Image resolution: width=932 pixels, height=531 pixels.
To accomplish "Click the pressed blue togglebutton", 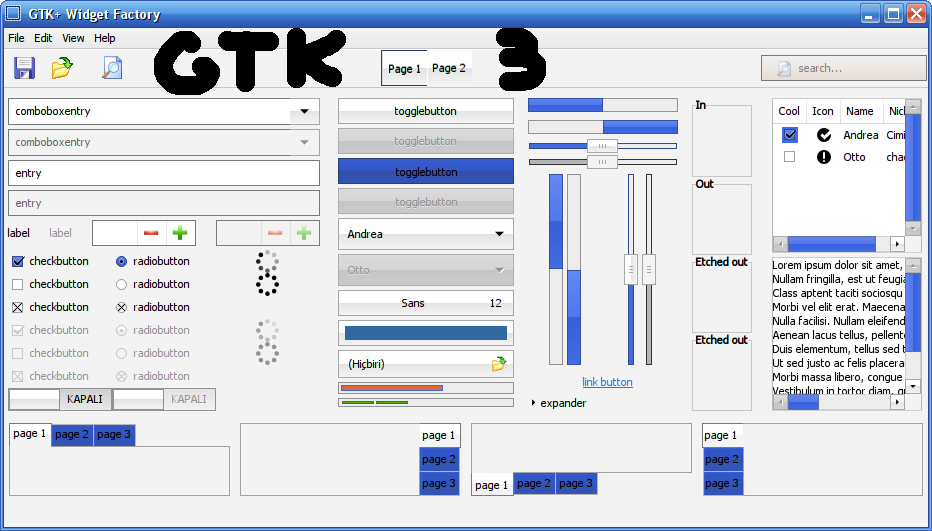I will [x=426, y=171].
